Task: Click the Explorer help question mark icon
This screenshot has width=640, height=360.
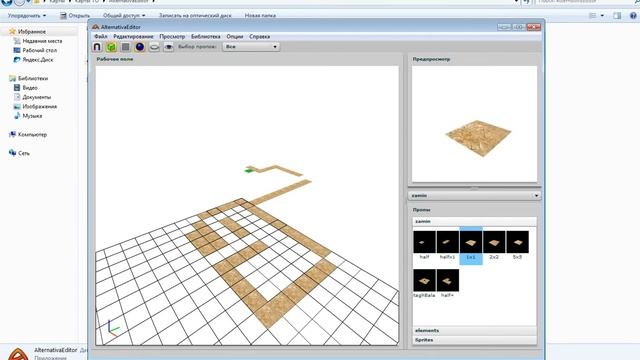Action: coord(633,16)
